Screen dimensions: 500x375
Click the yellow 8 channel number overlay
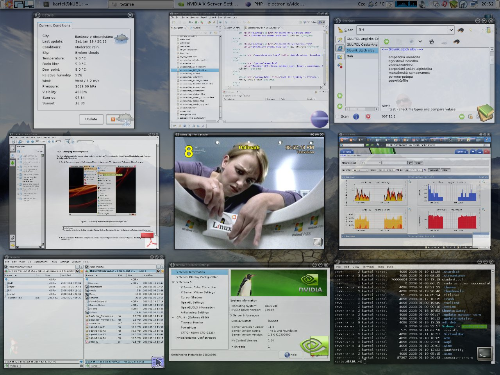pos(189,152)
